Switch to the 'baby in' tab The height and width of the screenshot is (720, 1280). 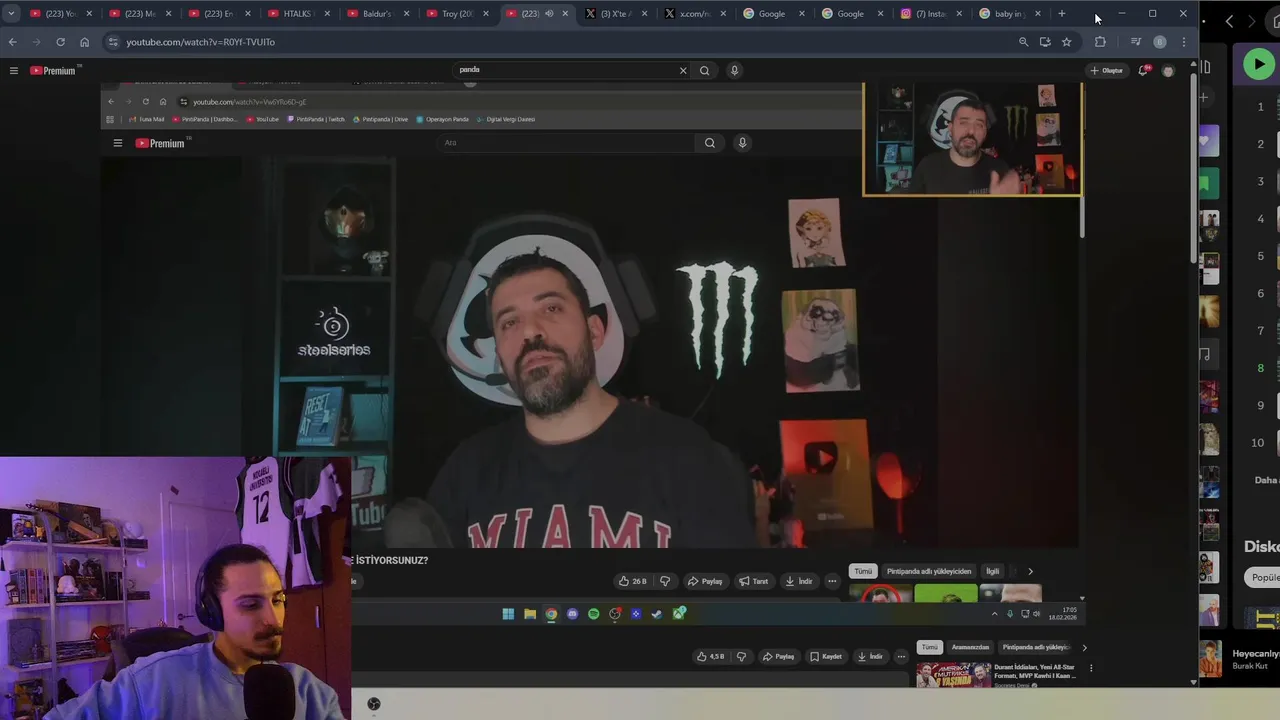[x=1009, y=14]
